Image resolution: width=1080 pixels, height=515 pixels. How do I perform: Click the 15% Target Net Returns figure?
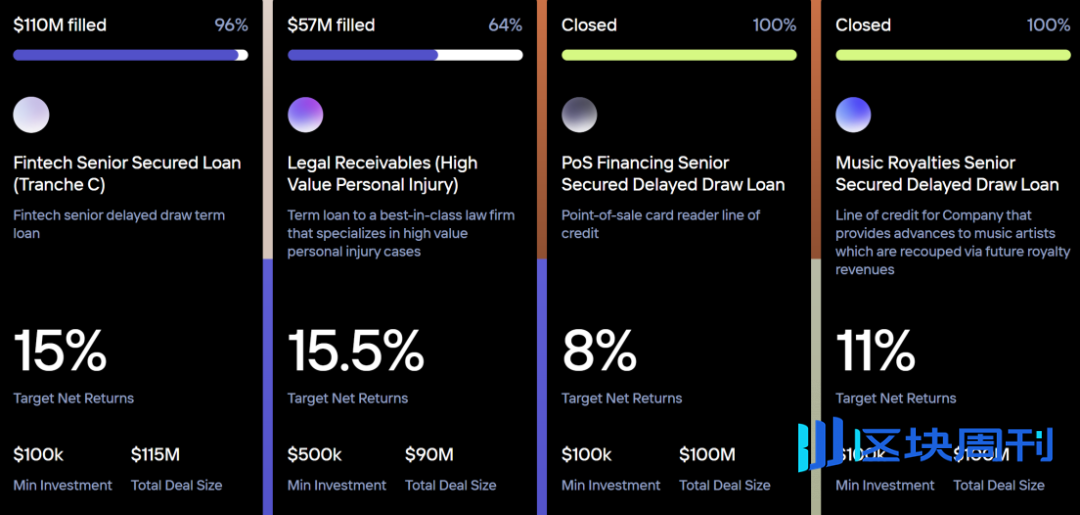pos(60,351)
